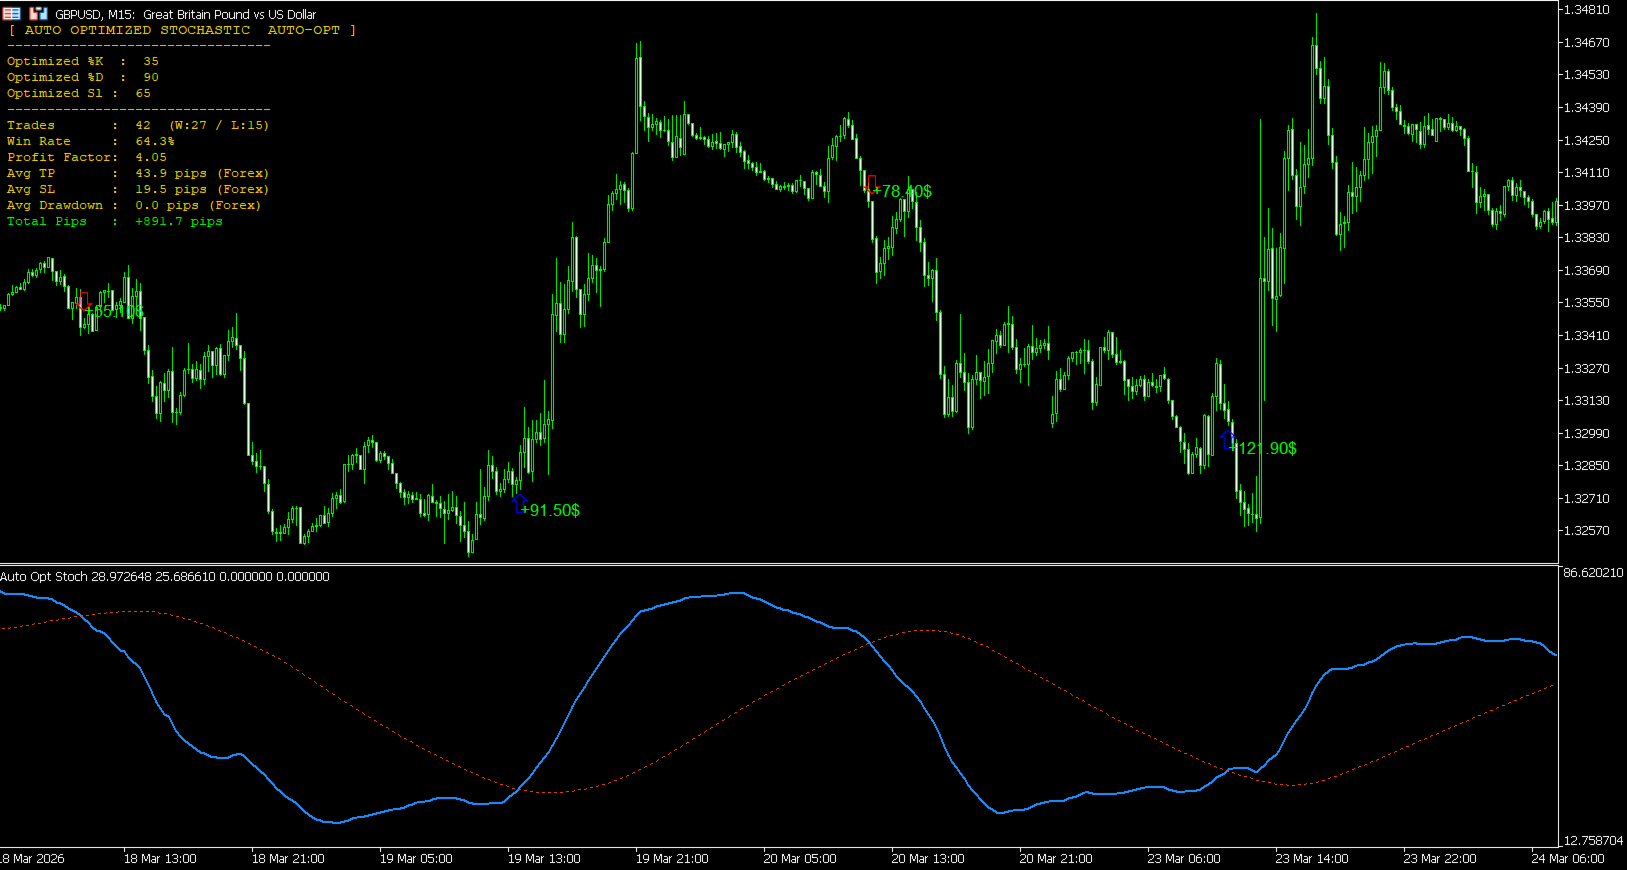This screenshot has width=1627, height=870.
Task: Click the 86.620210 indicator scale value
Action: click(1593, 573)
